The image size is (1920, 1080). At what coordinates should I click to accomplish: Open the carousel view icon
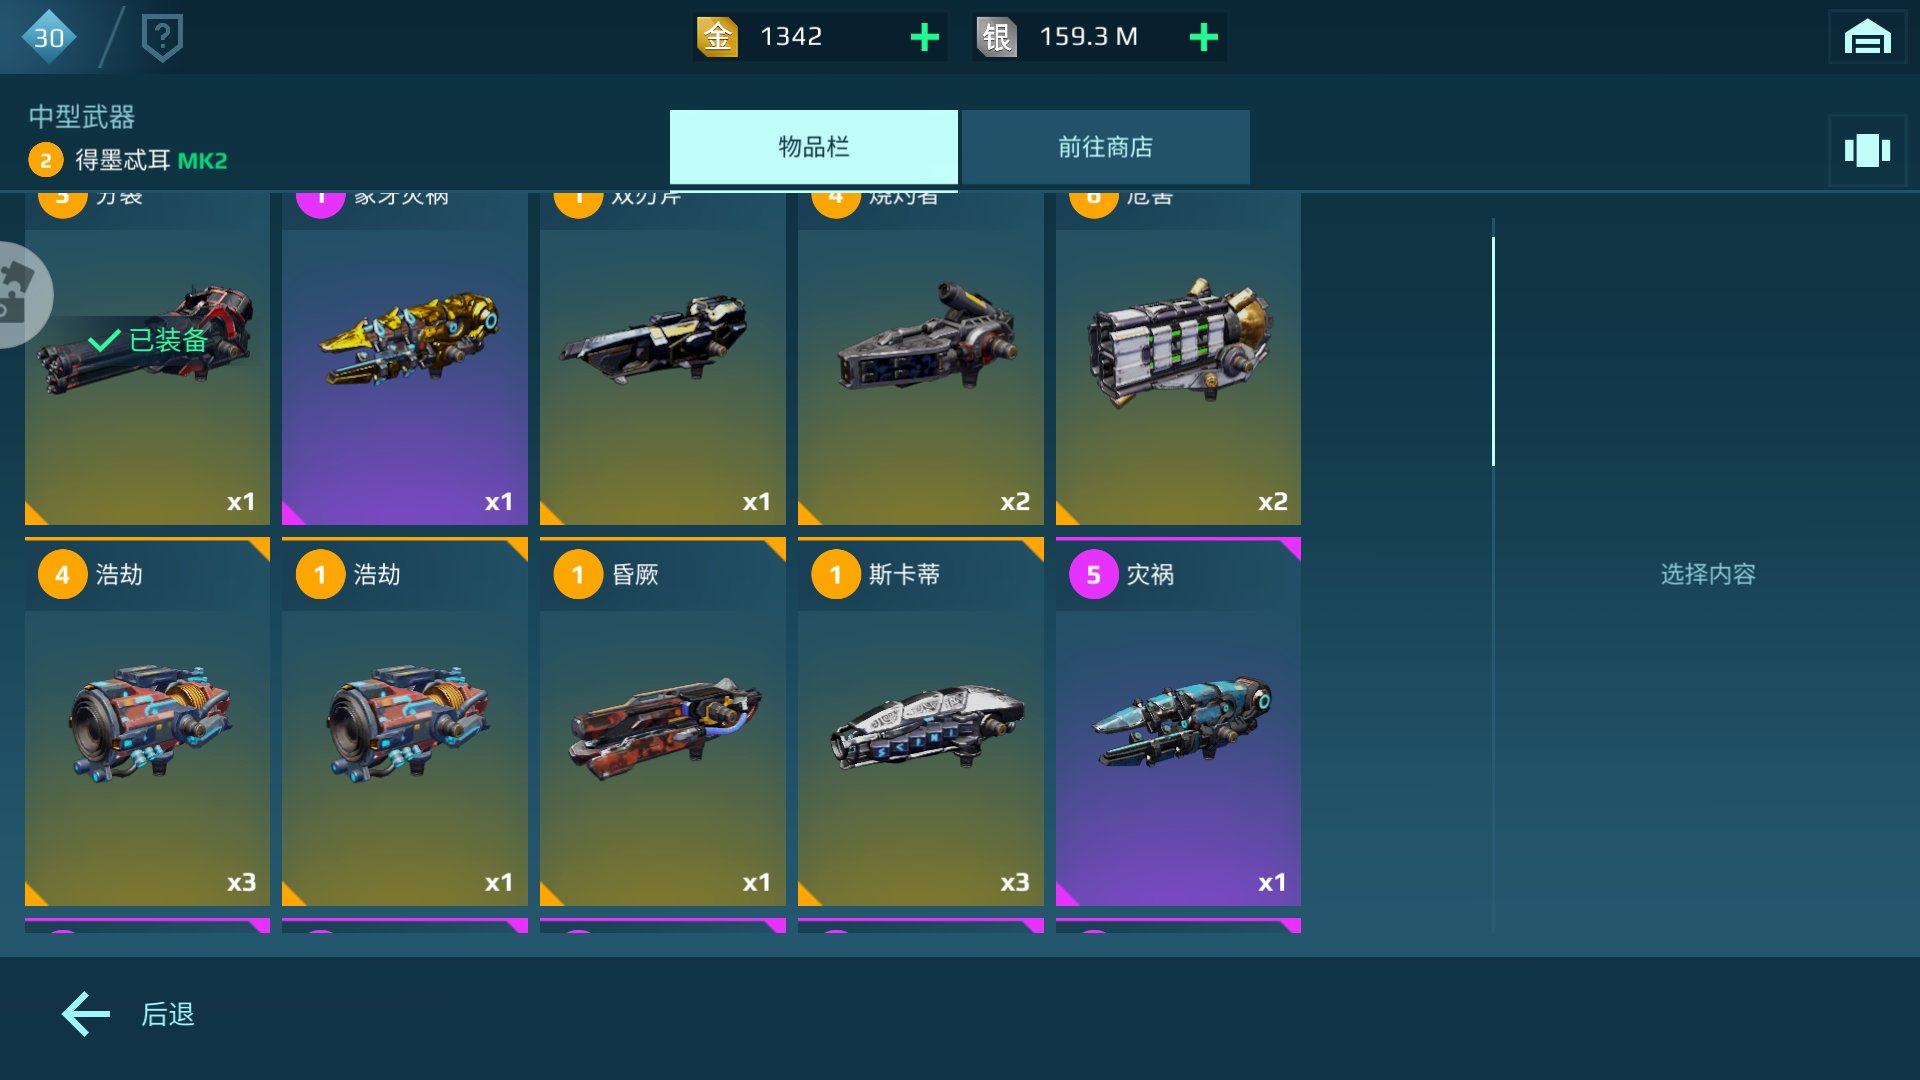click(1866, 151)
